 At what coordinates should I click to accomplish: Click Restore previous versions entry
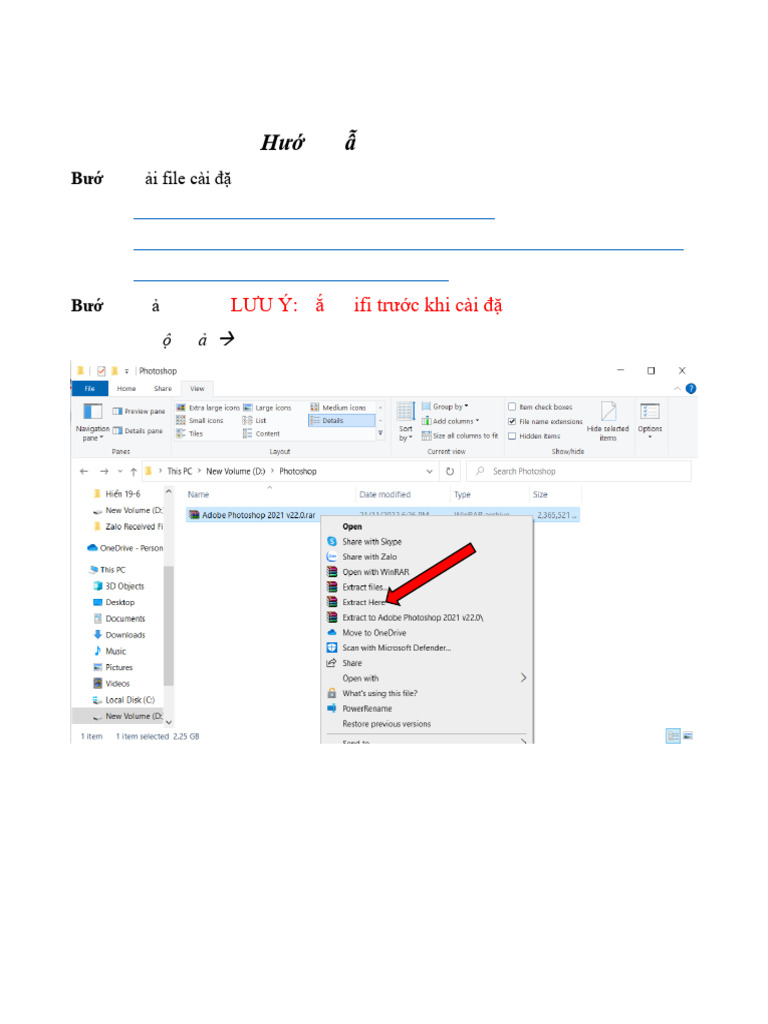point(387,724)
